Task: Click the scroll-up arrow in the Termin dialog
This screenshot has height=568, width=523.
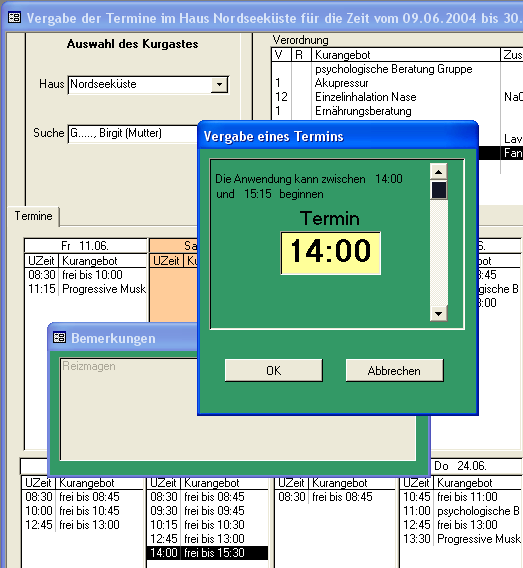Action: tap(439, 172)
